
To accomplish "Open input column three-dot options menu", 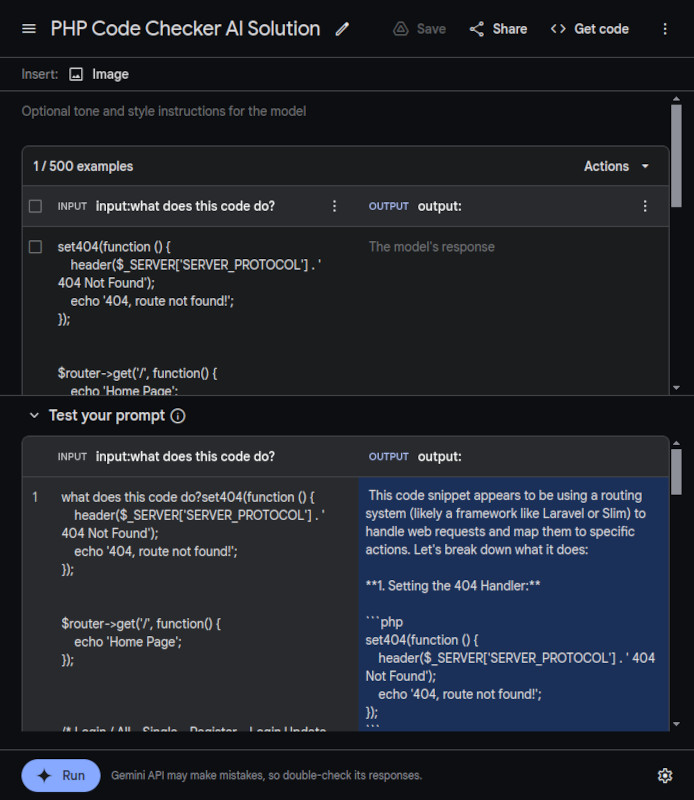I will [335, 206].
